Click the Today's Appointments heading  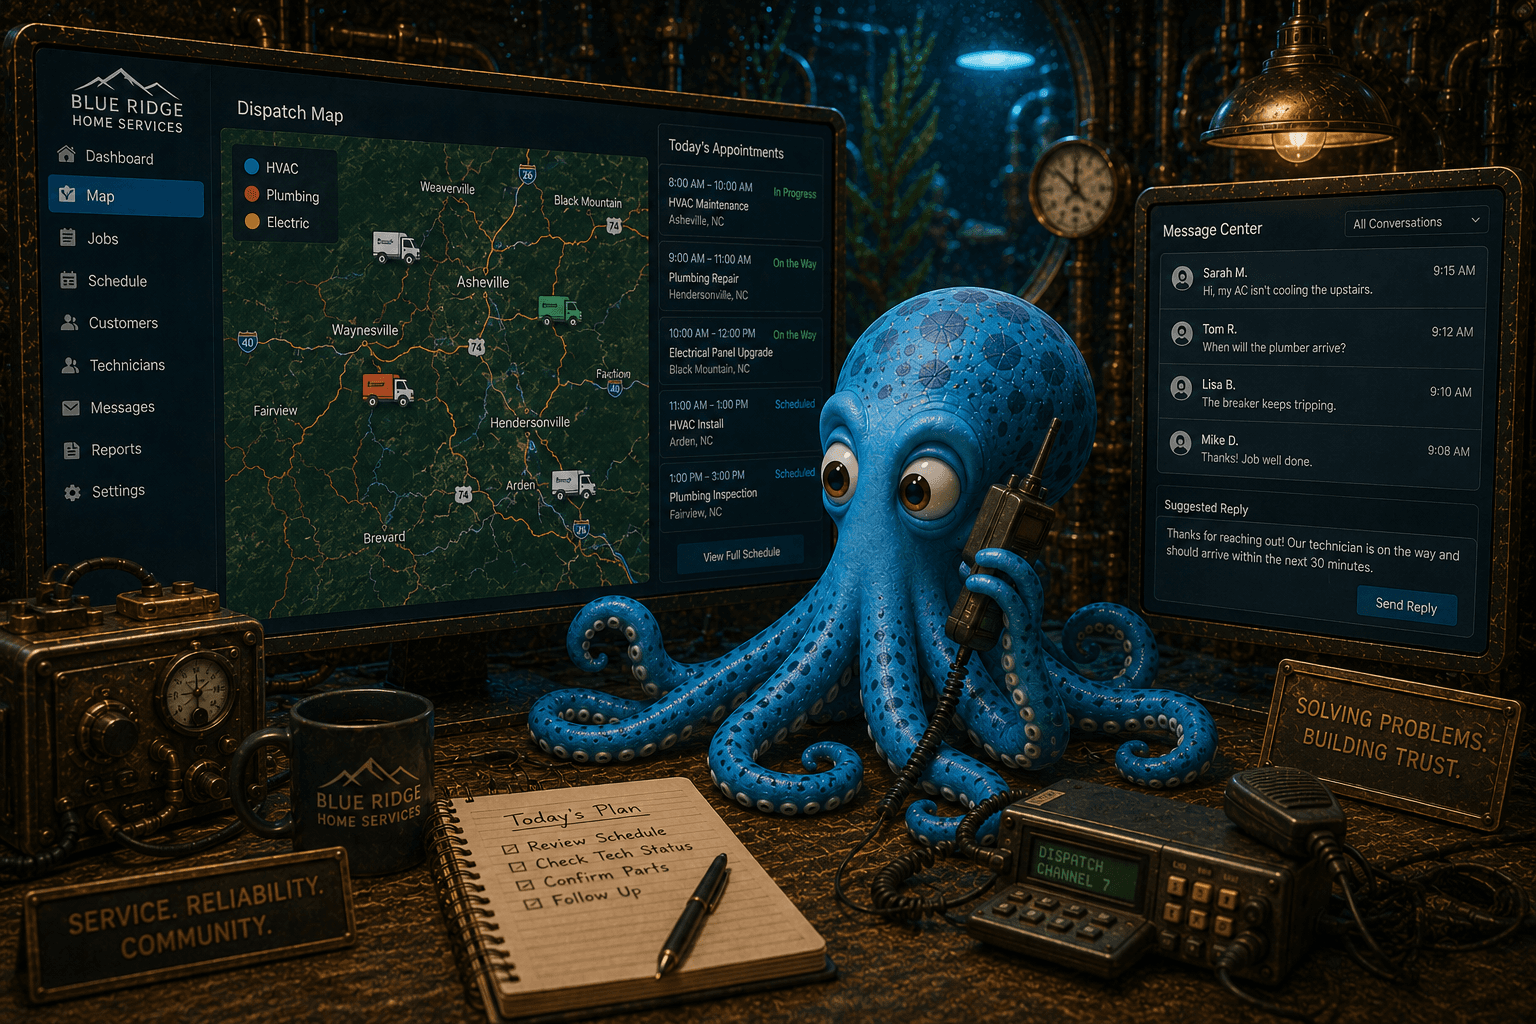[726, 149]
